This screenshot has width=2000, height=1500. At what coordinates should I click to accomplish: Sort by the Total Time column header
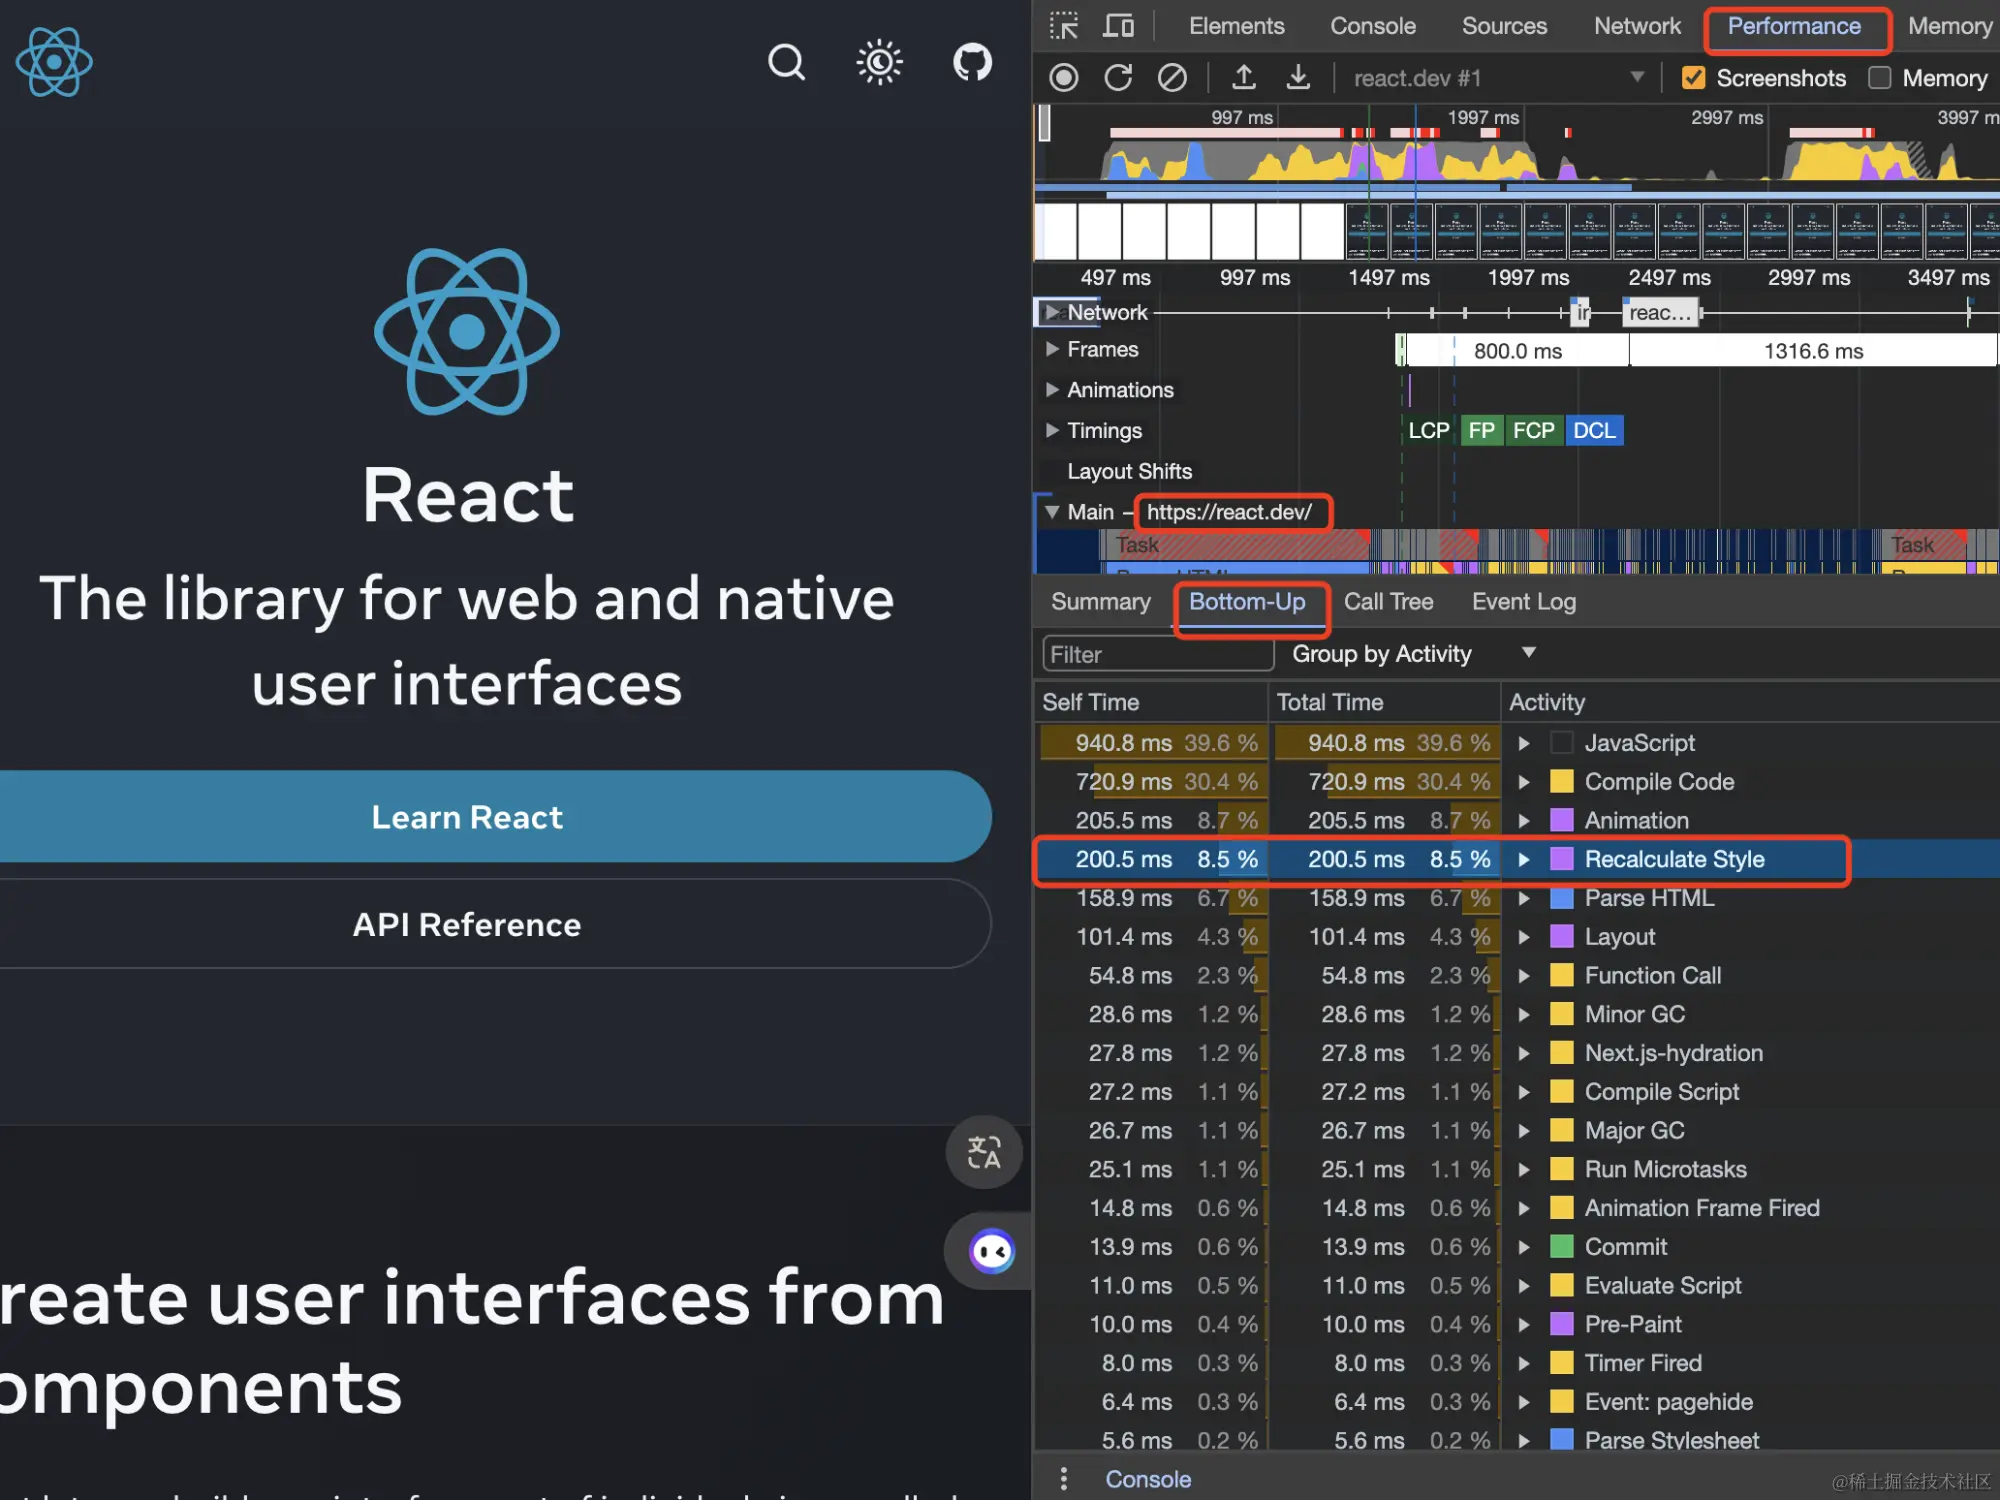1384,702
